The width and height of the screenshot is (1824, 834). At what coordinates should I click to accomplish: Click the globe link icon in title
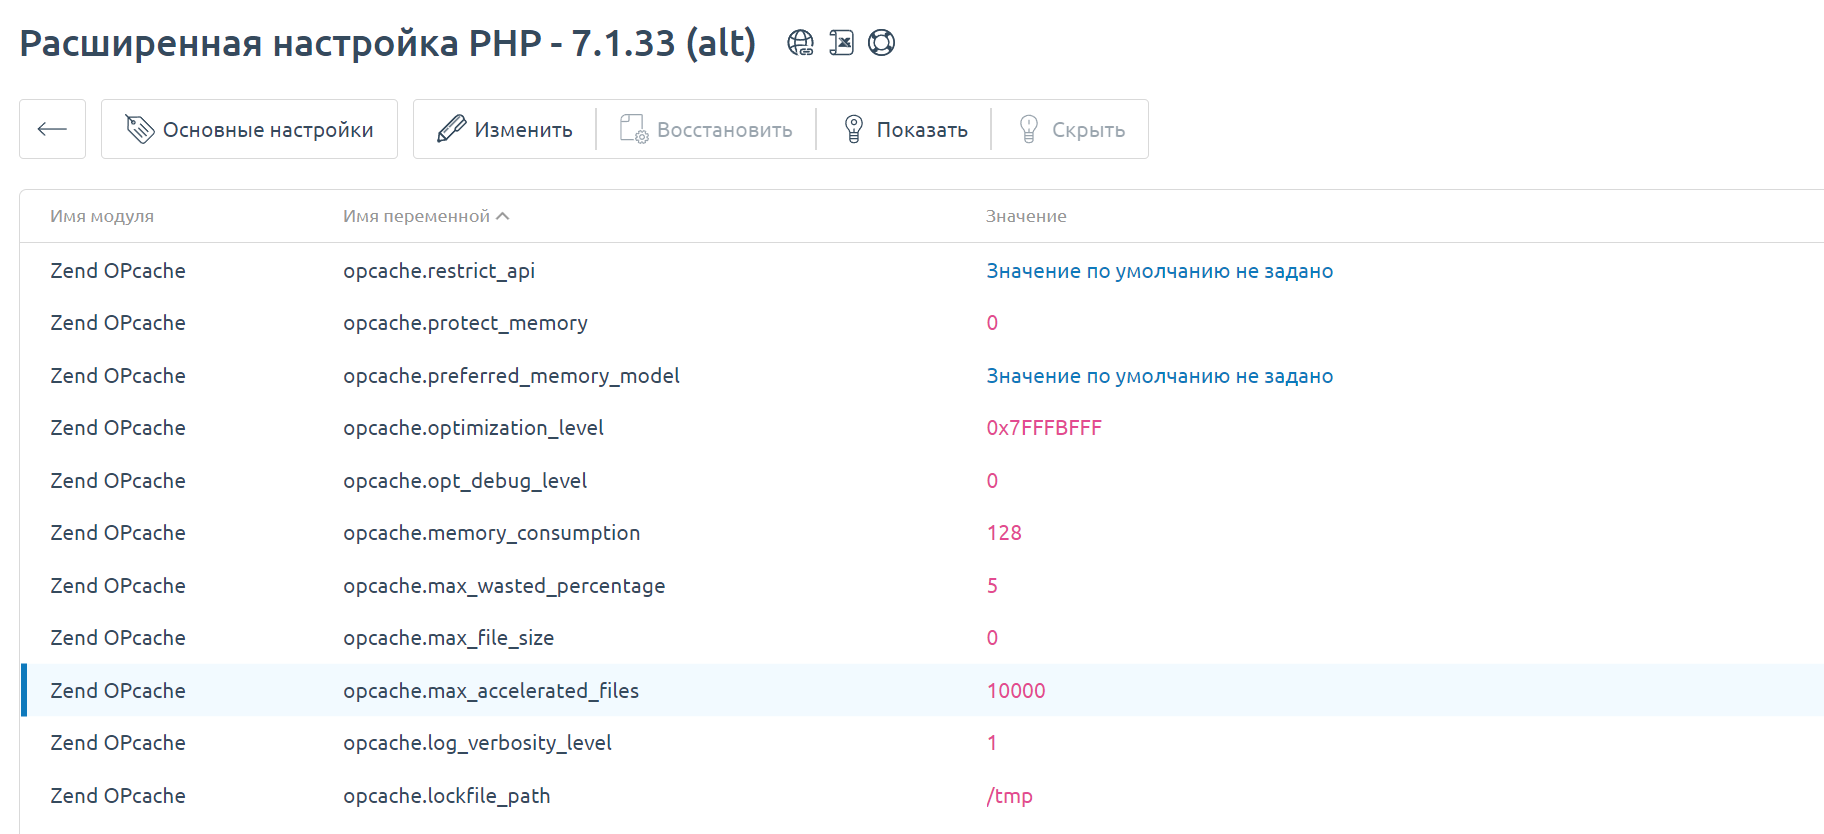coord(800,43)
